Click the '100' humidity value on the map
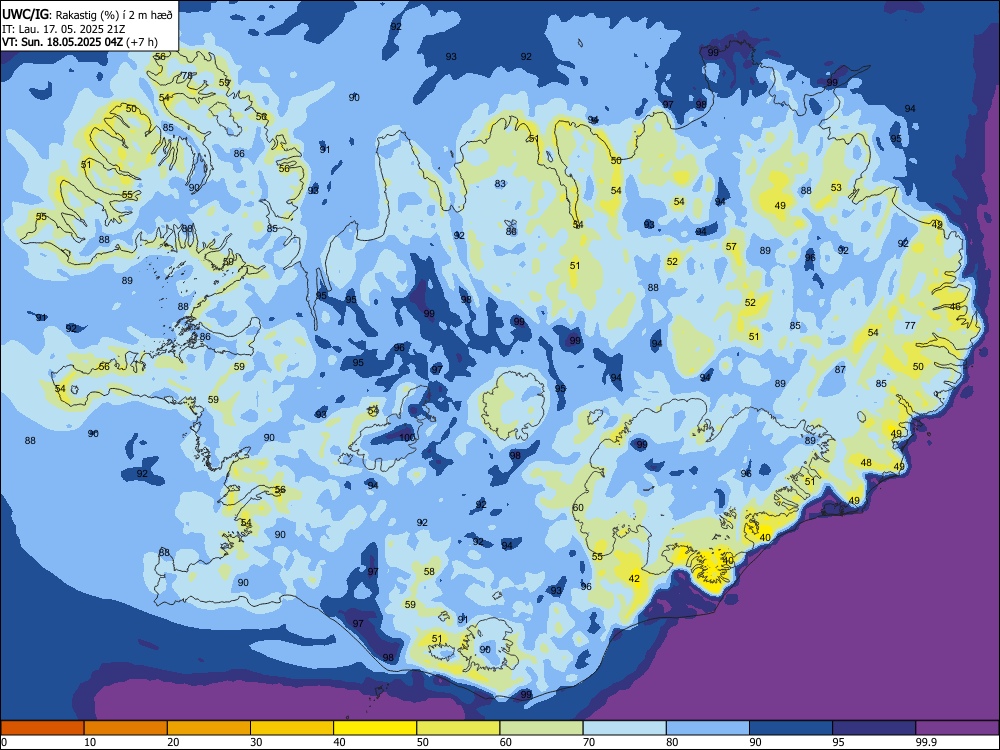The height and width of the screenshot is (750, 1000). [407, 437]
